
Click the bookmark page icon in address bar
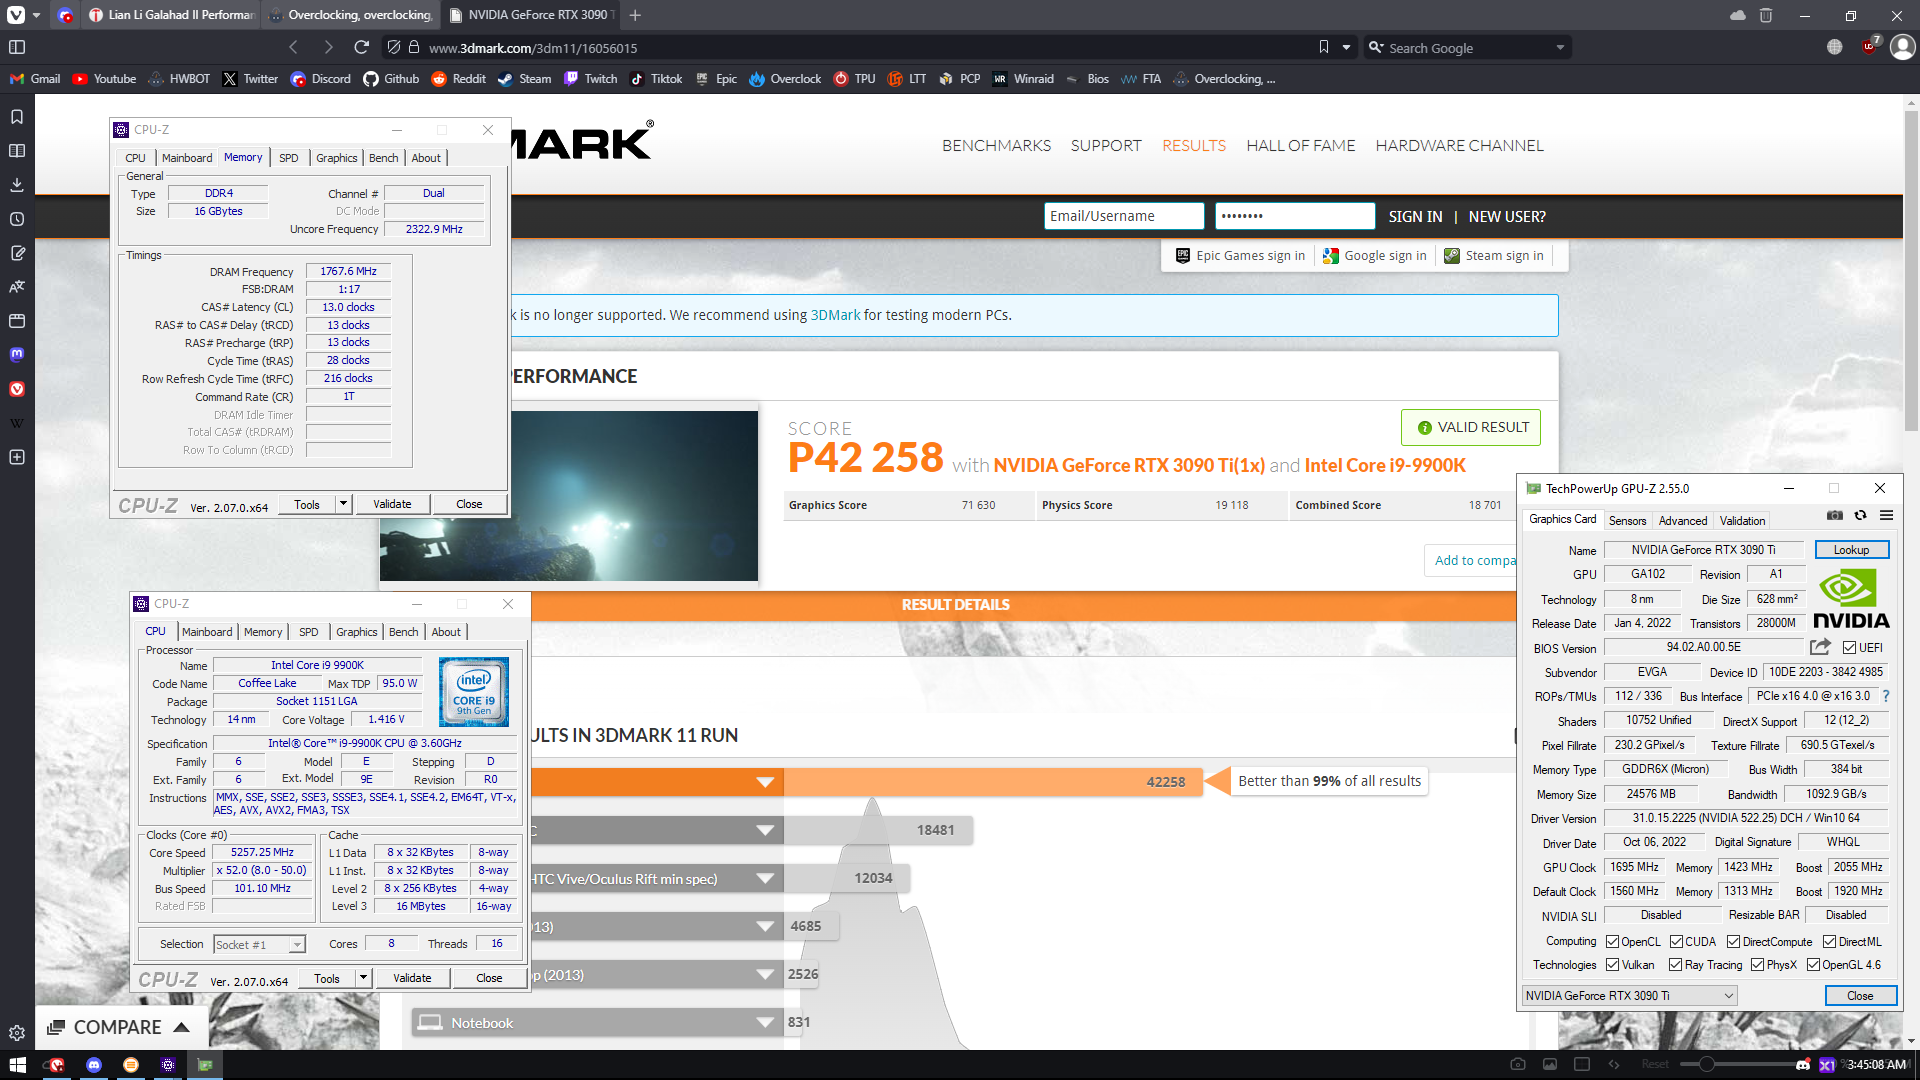1324,47
